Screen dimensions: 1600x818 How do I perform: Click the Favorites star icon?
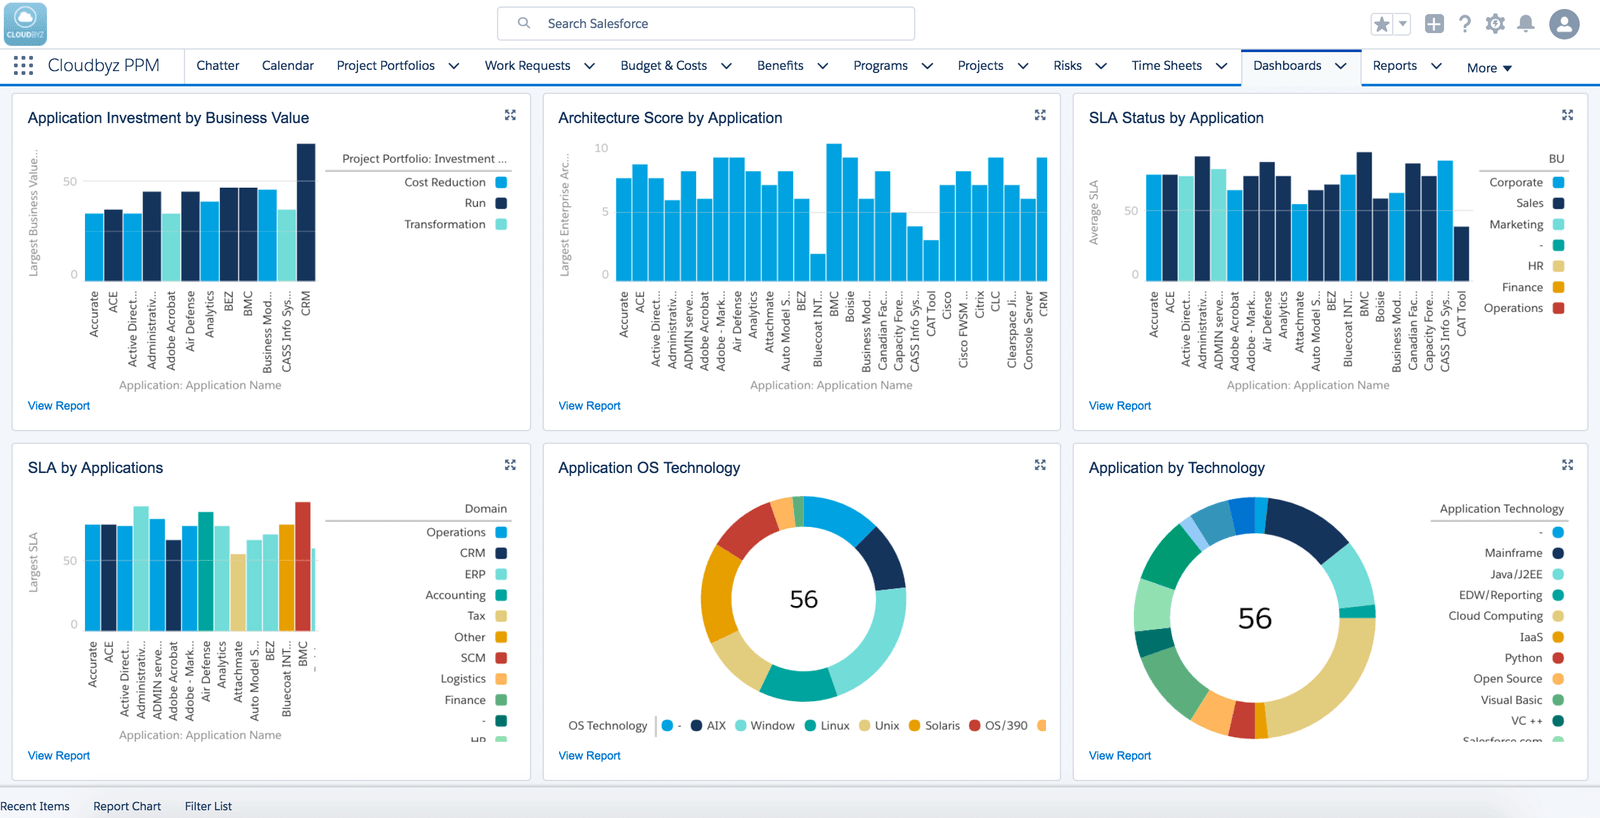(1381, 24)
